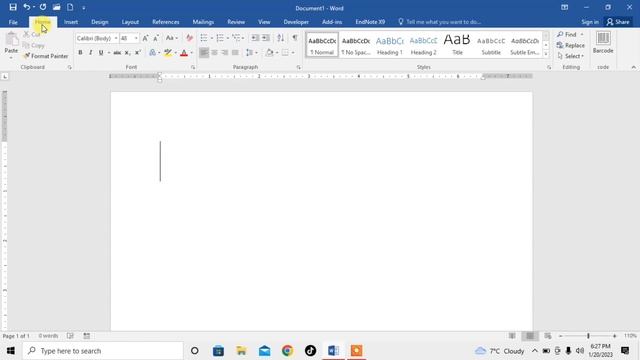Screen dimensions: 640x360
Task: Open the Customize Quick Access Toolbar arrow
Action: point(83,8)
